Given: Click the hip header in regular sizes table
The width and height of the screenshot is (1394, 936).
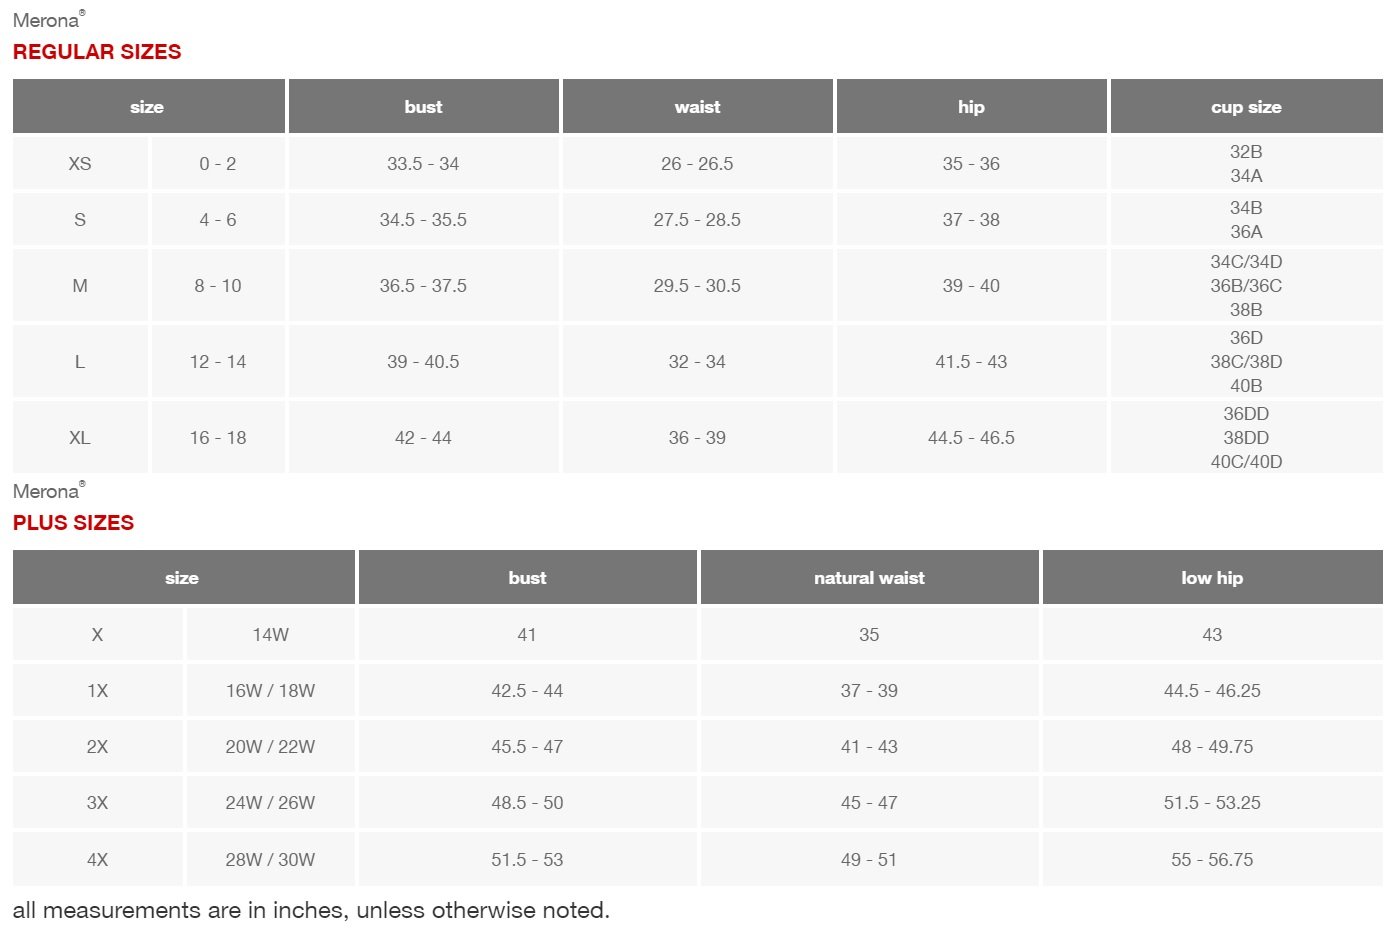Looking at the screenshot, I should (971, 107).
